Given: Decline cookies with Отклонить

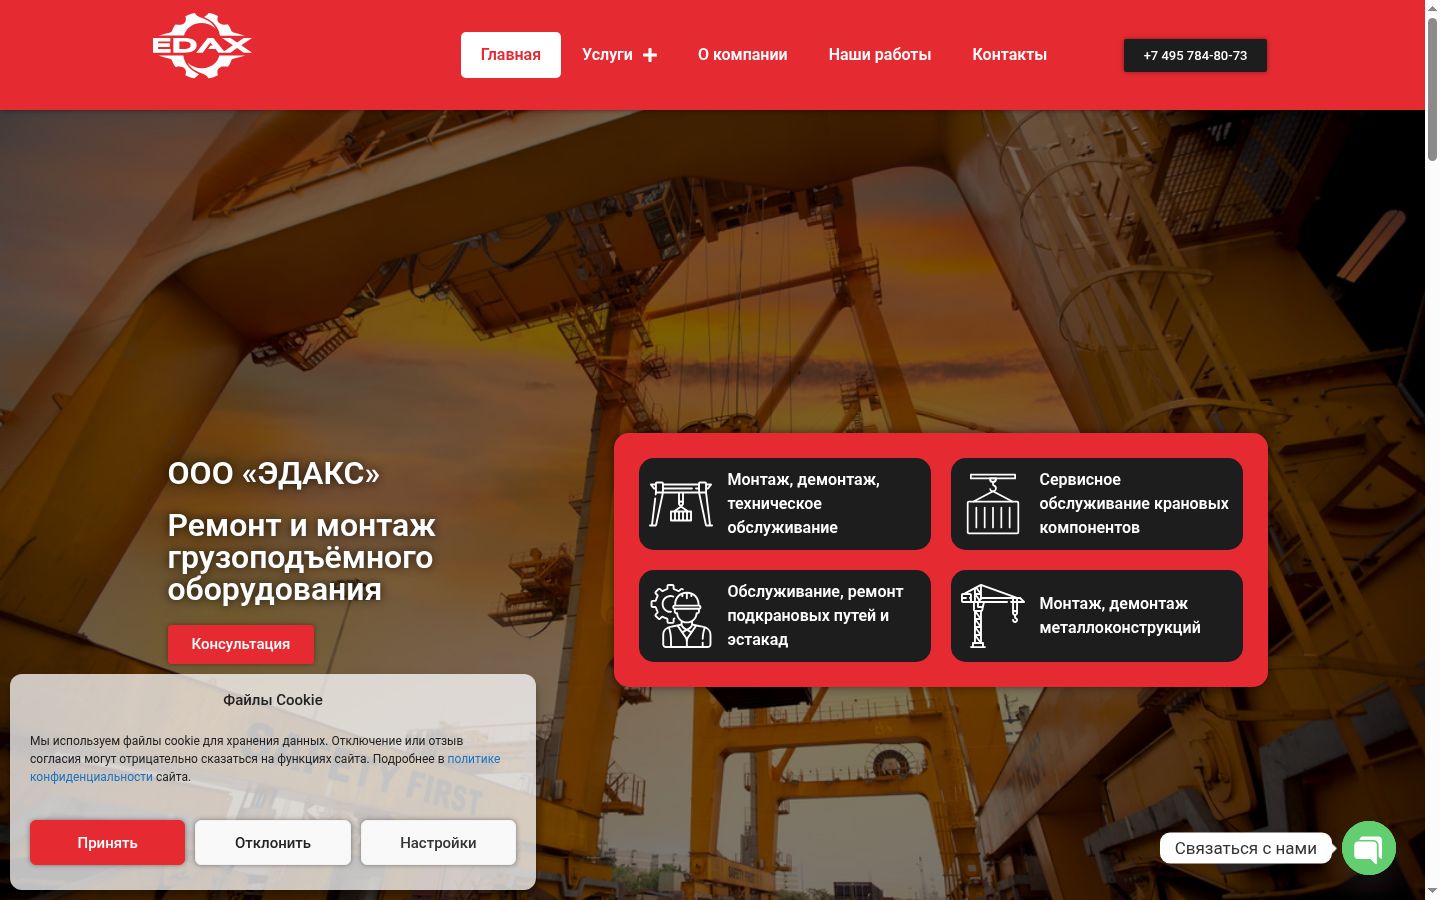Looking at the screenshot, I should point(273,843).
